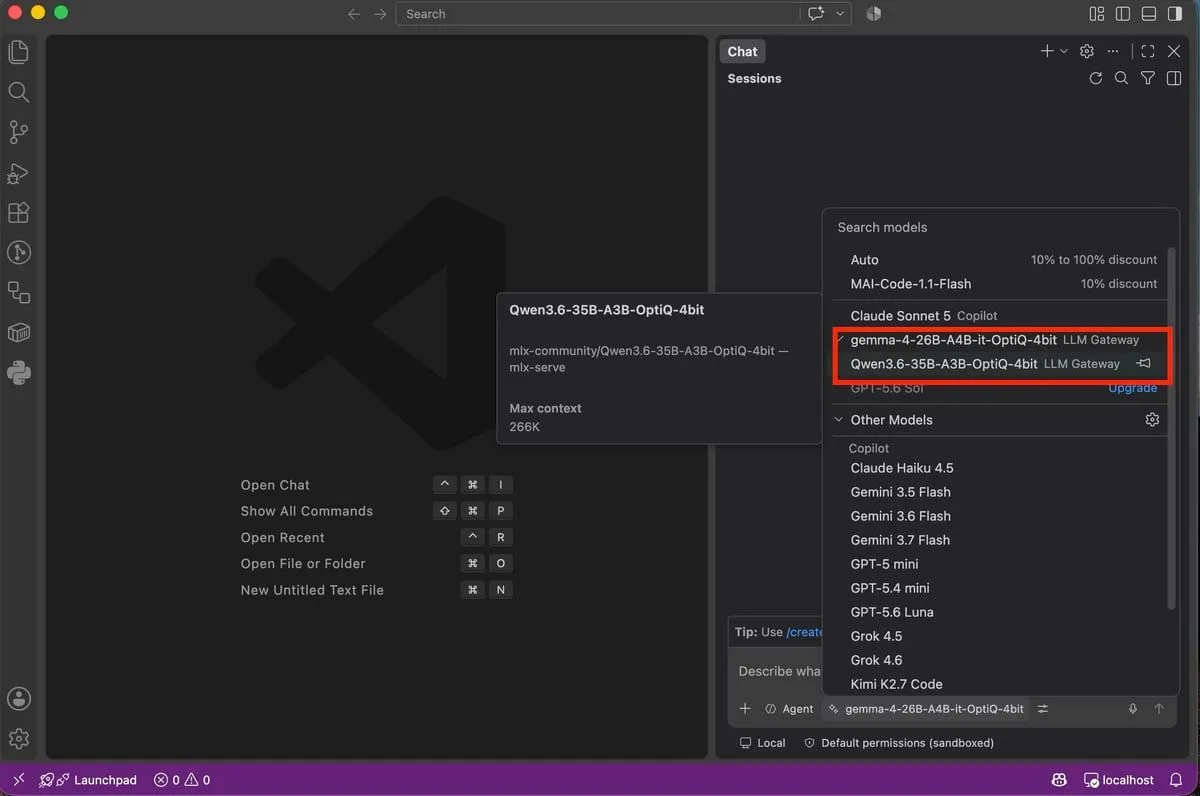Click Launchpad in status bar
Screen dimensions: 1200x796
(x=88, y=780)
